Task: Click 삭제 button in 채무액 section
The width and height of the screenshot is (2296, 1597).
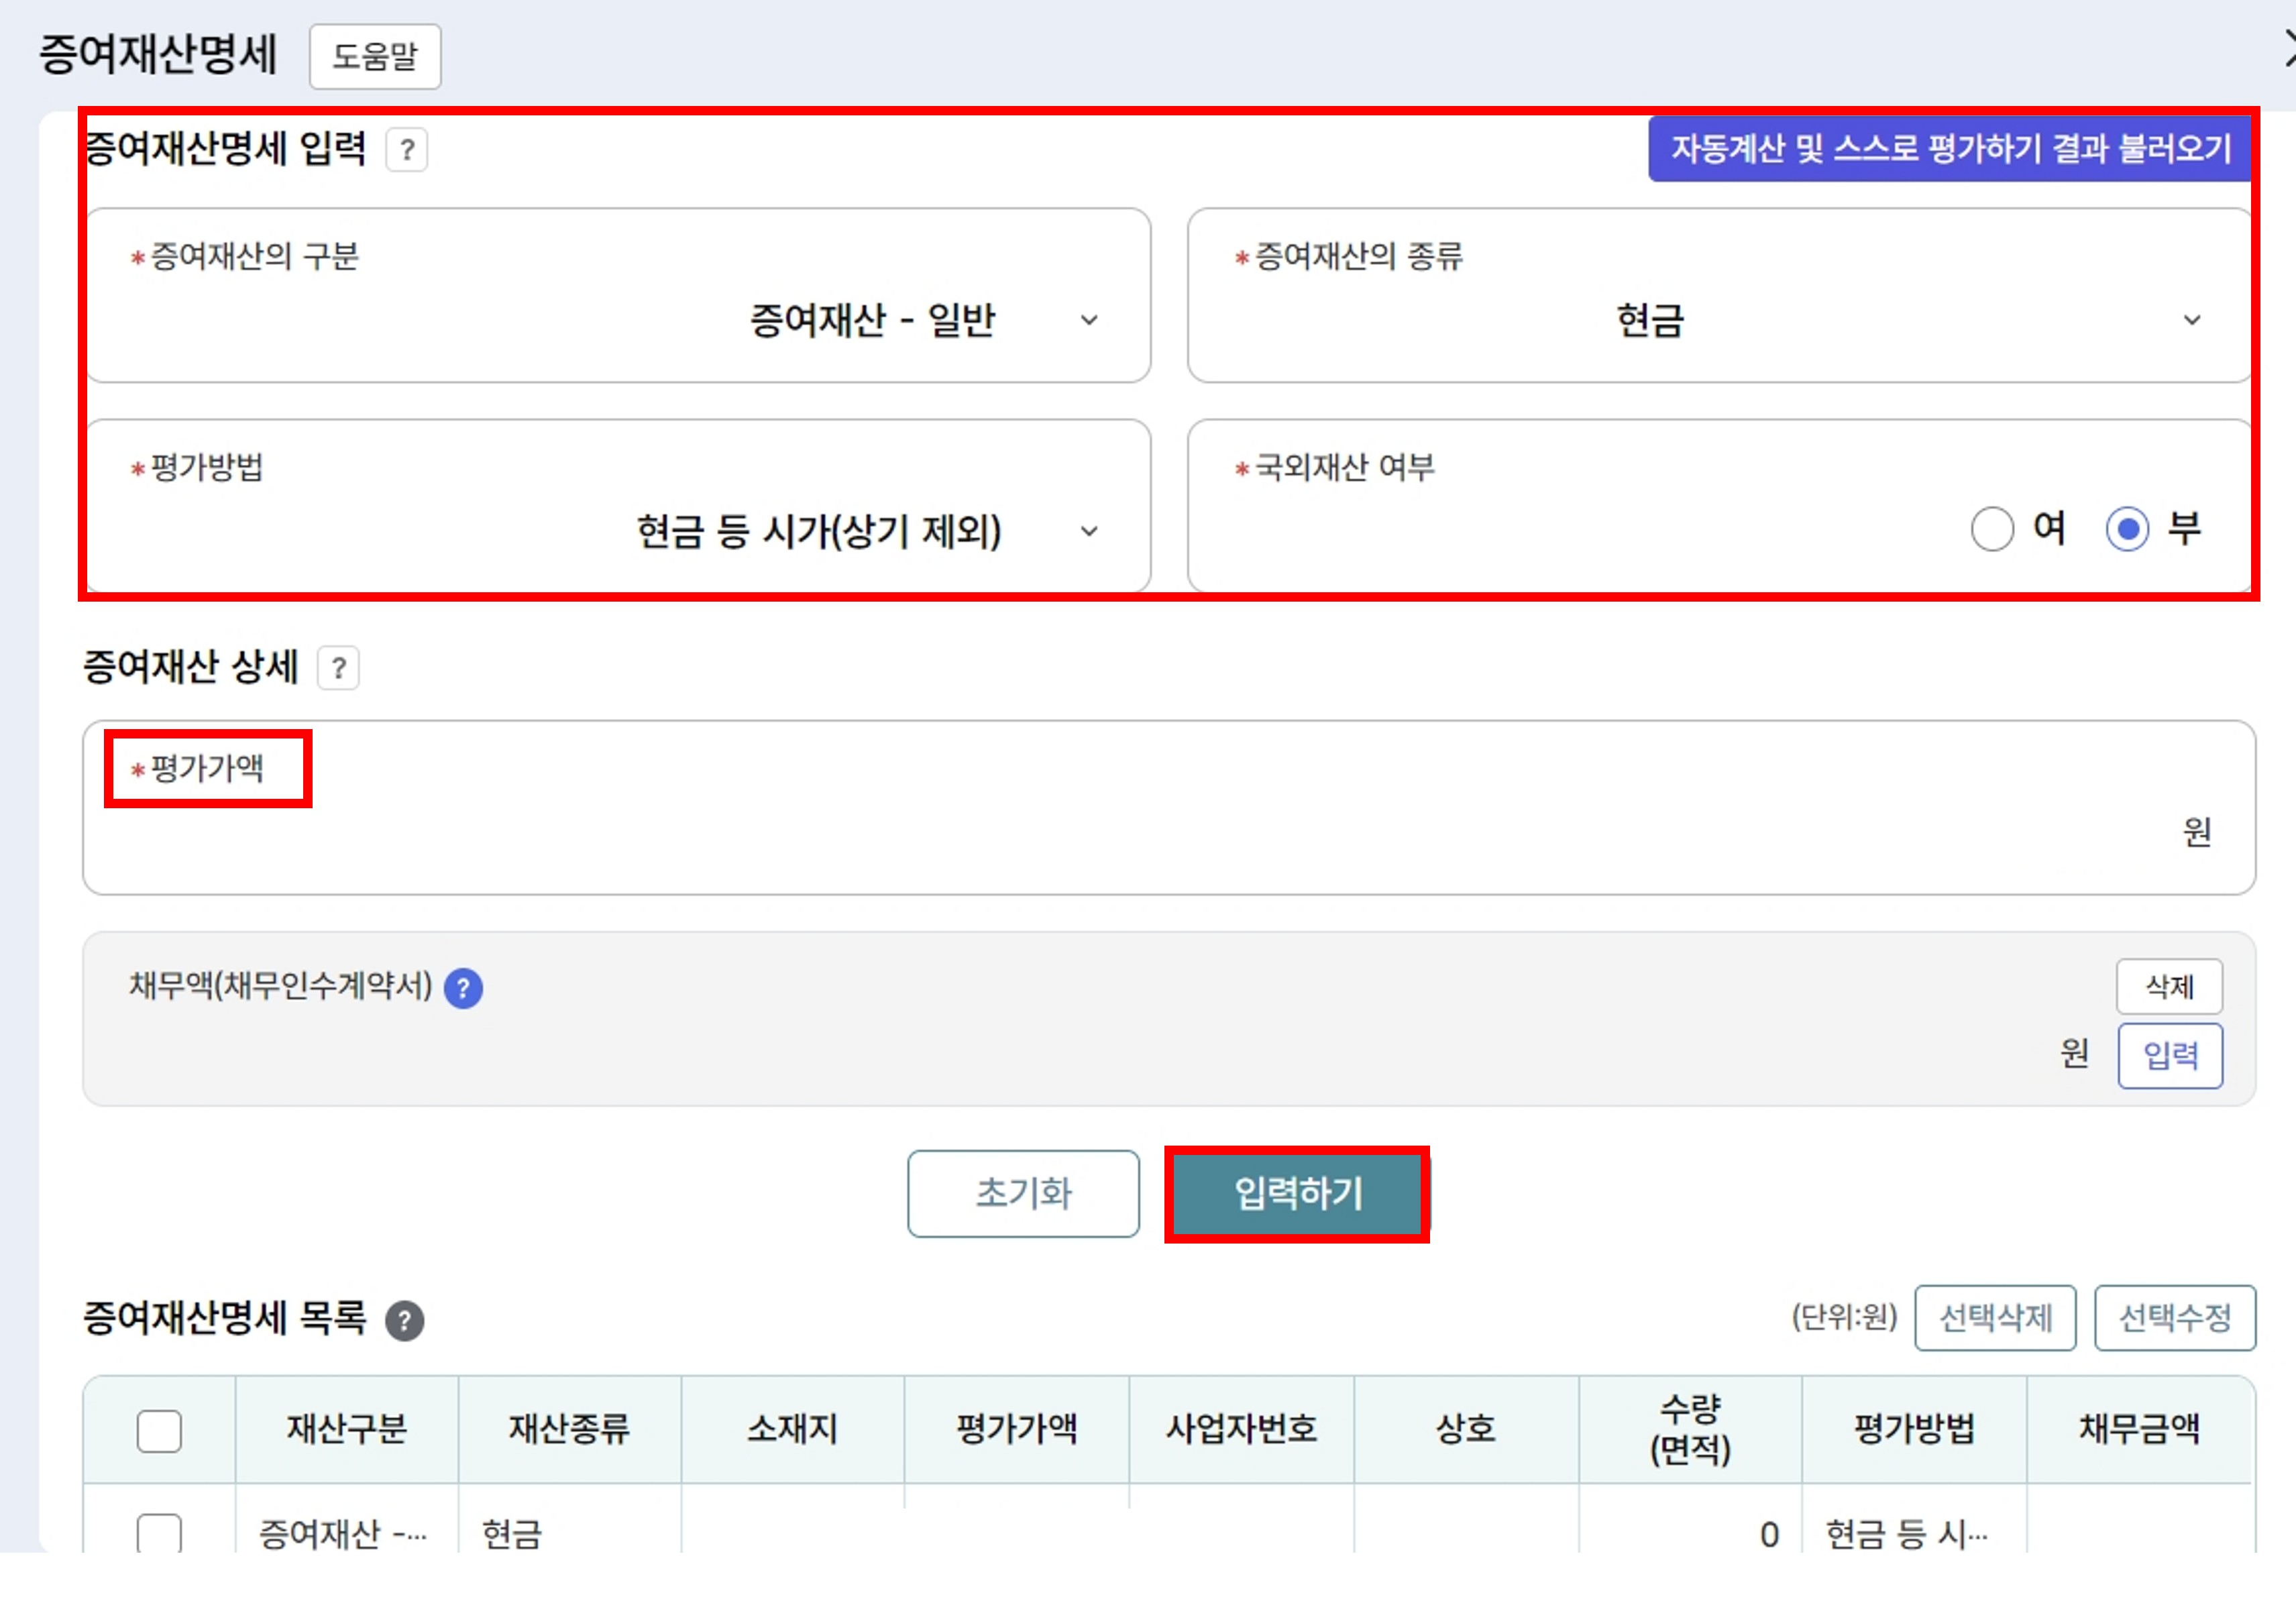Action: 2168,986
